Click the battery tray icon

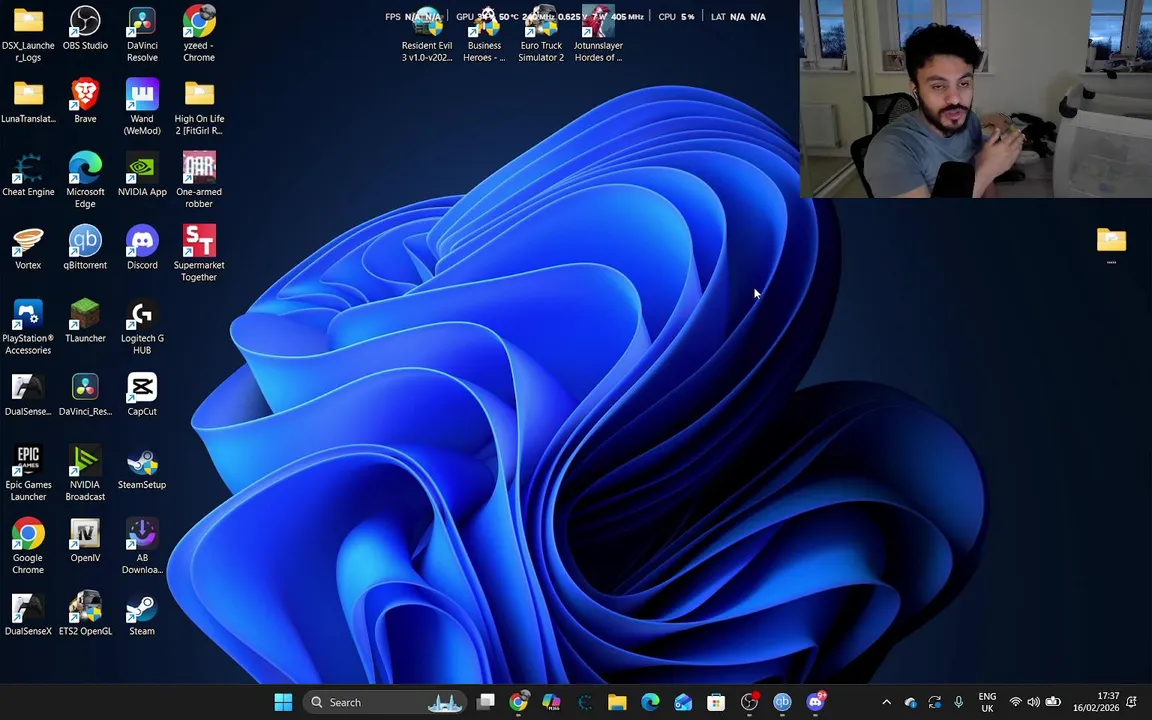1053,702
